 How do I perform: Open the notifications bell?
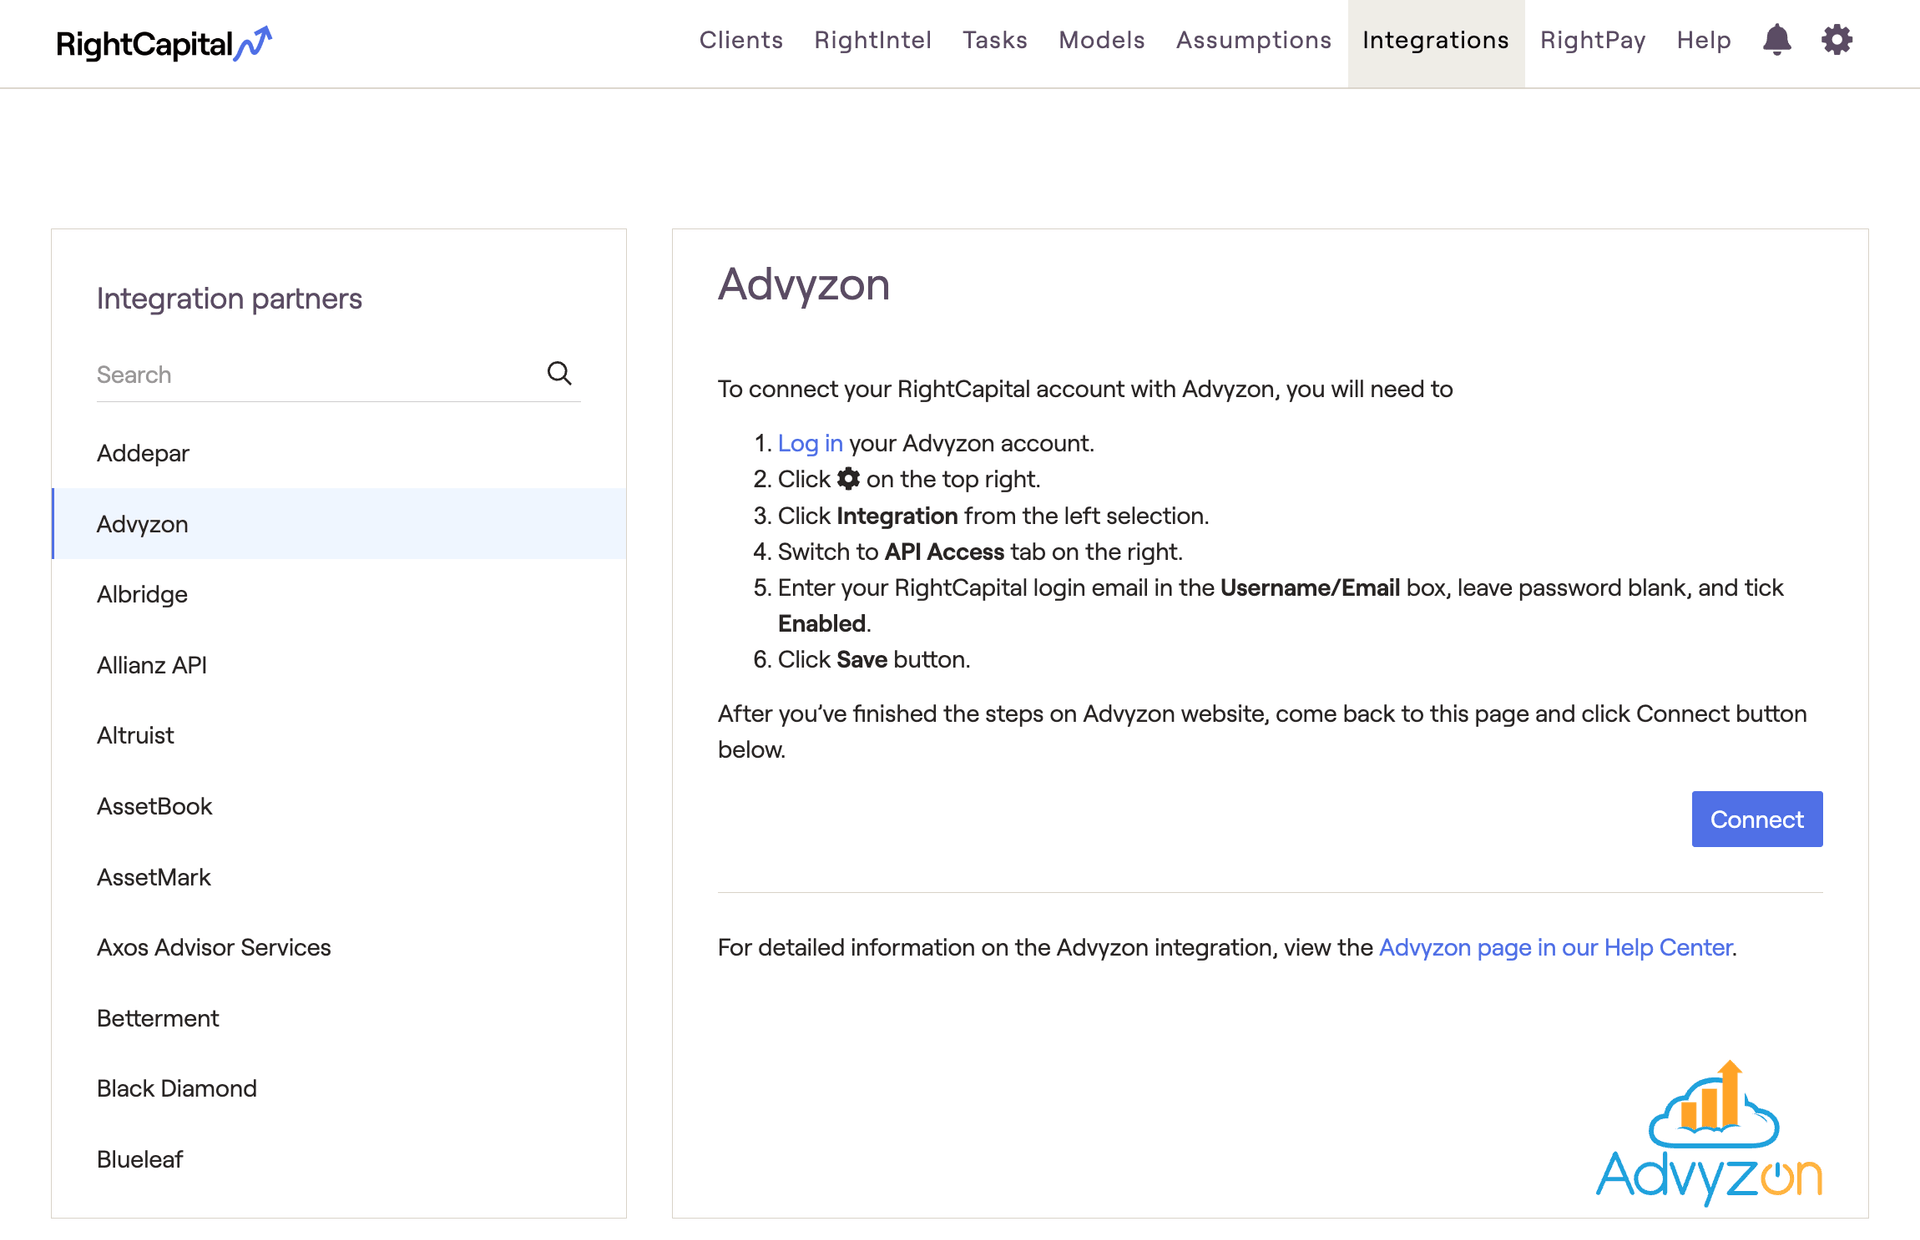[x=1776, y=40]
